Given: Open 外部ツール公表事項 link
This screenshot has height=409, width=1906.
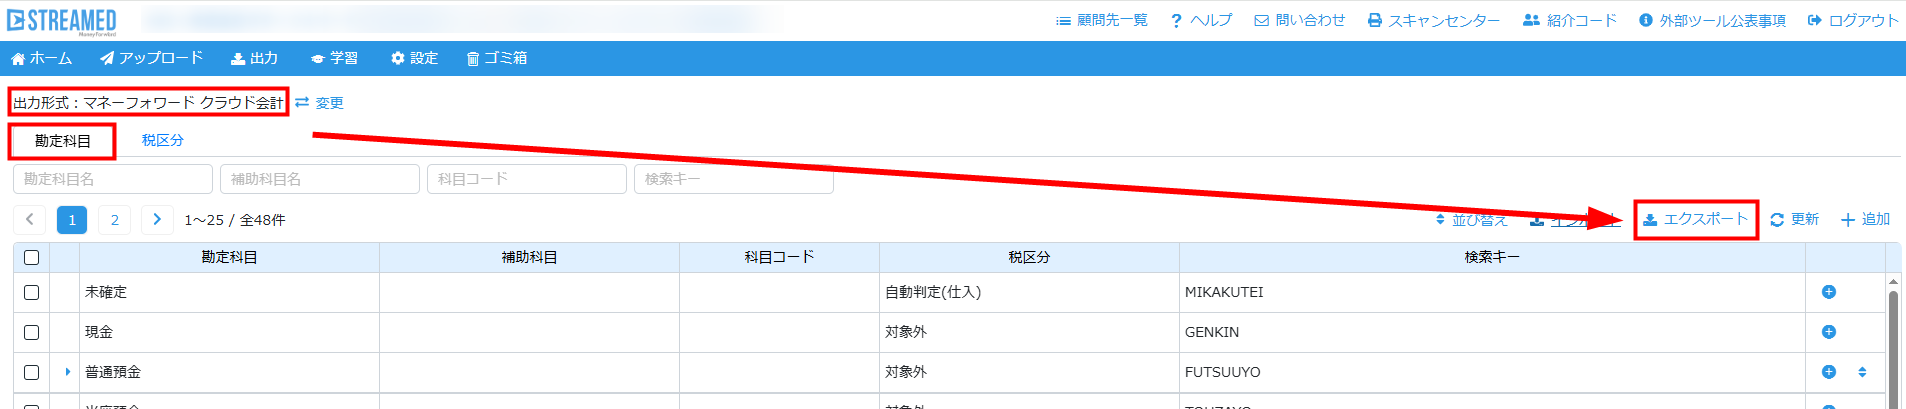Looking at the screenshot, I should (x=1712, y=20).
